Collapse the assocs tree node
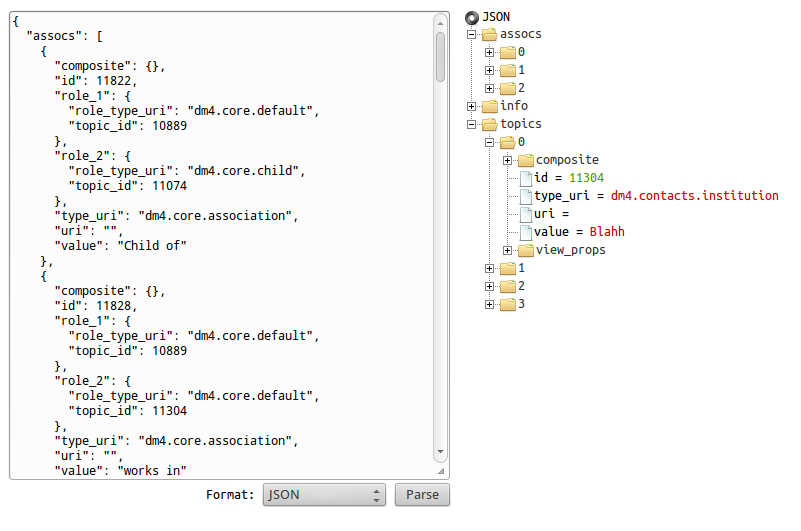801x531 pixels. pos(472,34)
